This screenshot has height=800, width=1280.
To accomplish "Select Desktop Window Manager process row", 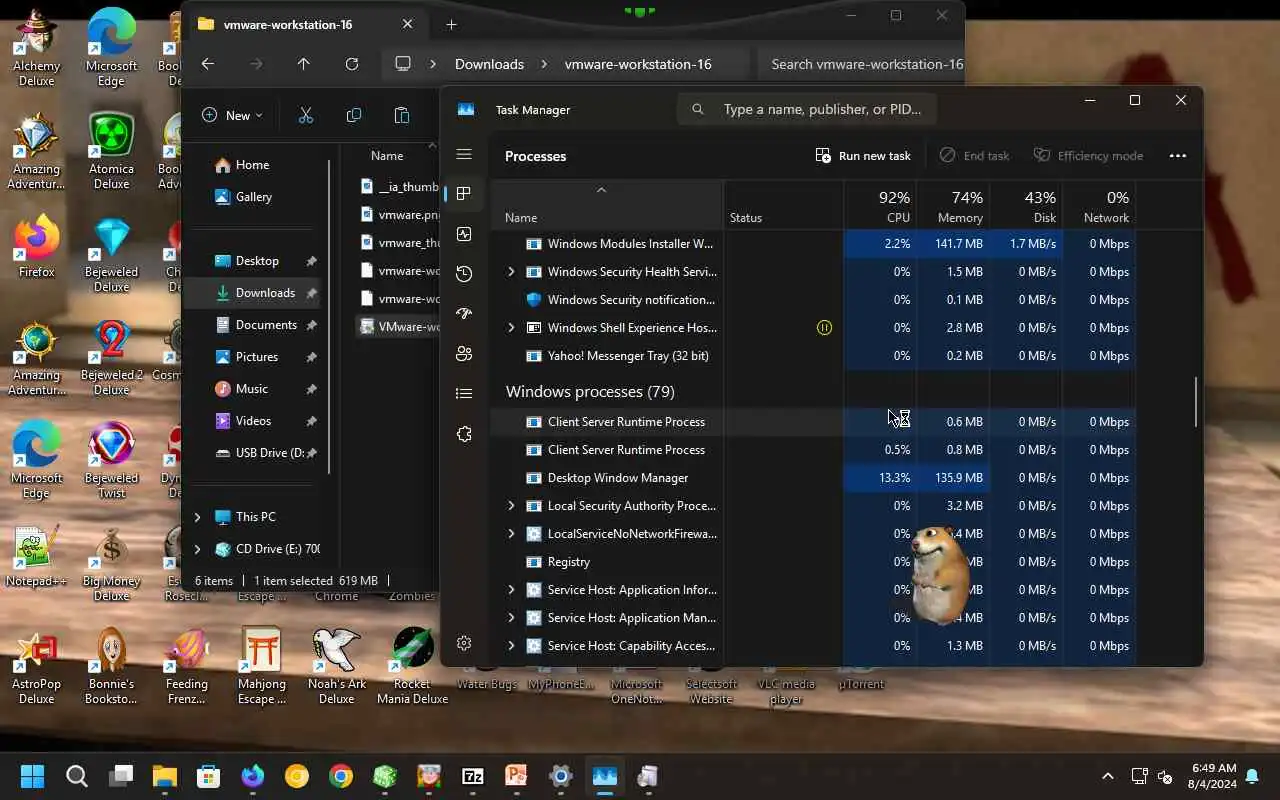I will coord(812,478).
